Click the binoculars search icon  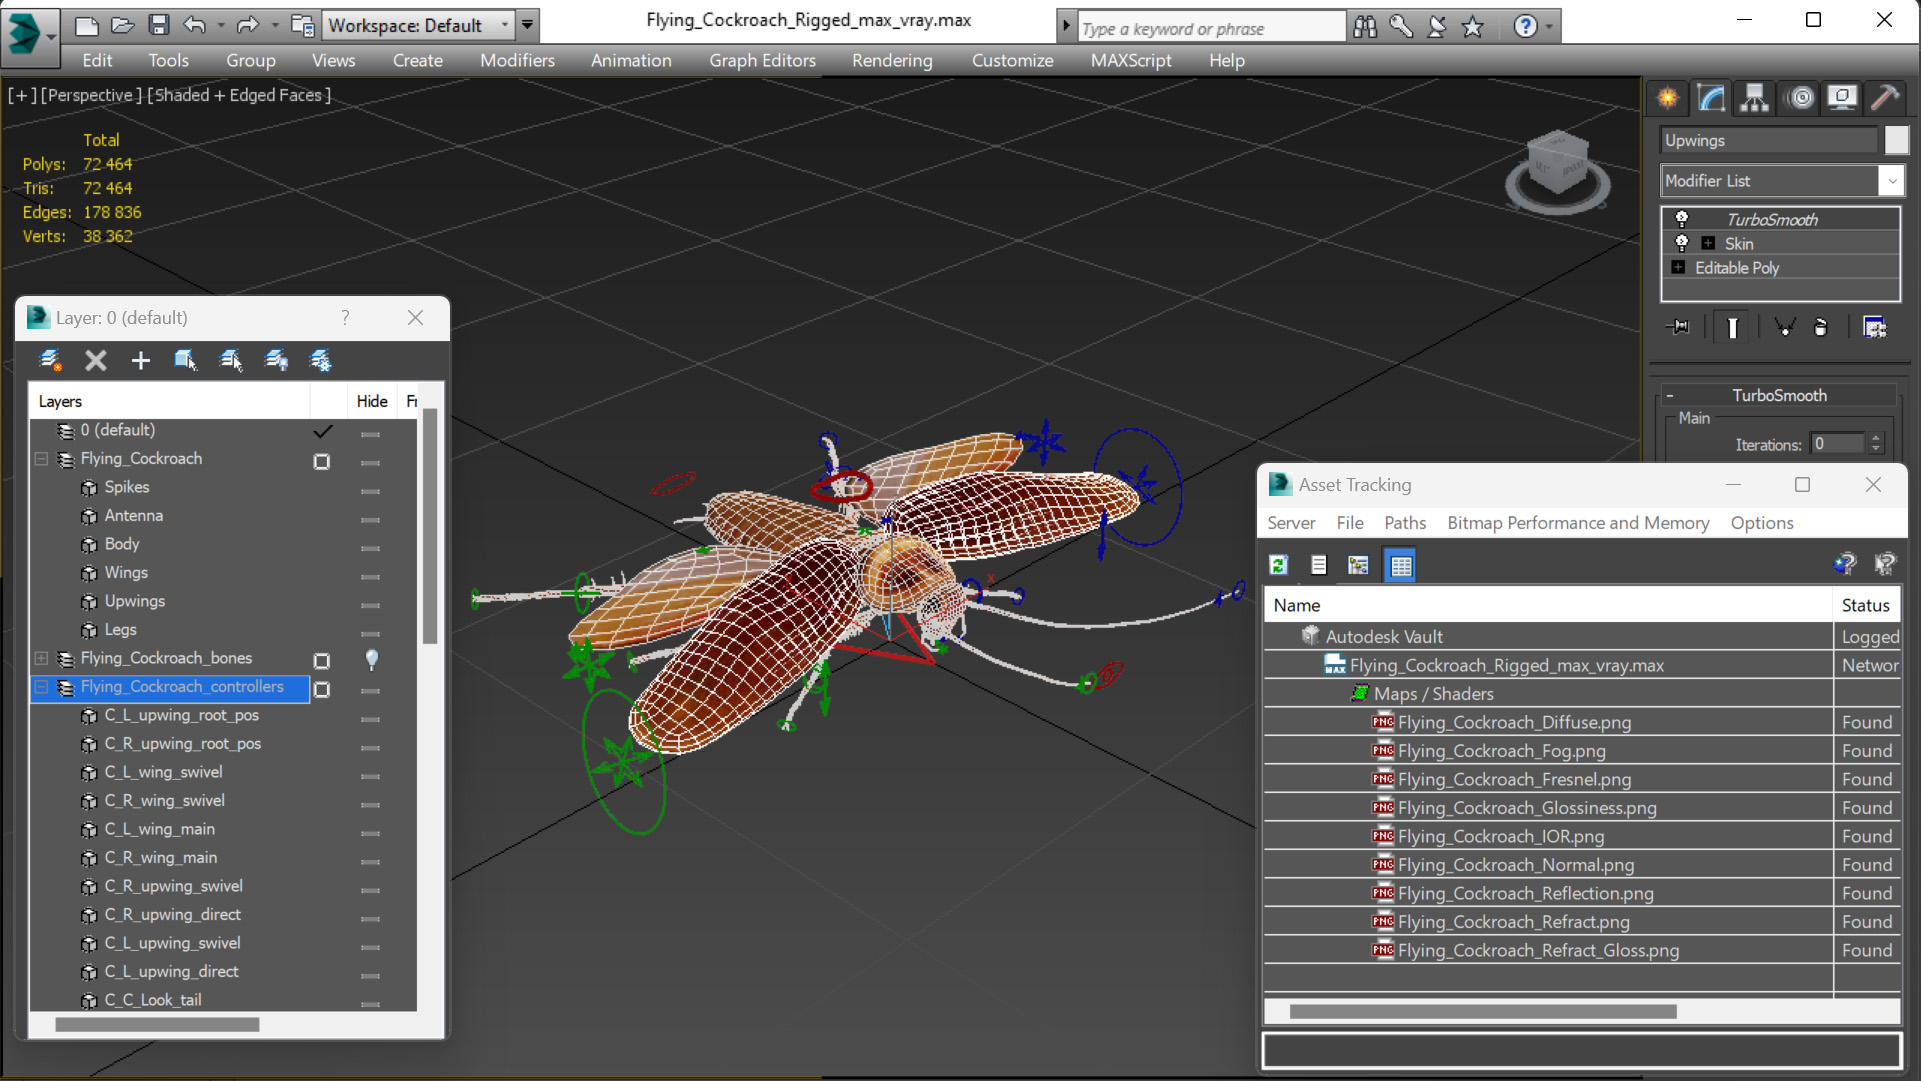[1365, 27]
